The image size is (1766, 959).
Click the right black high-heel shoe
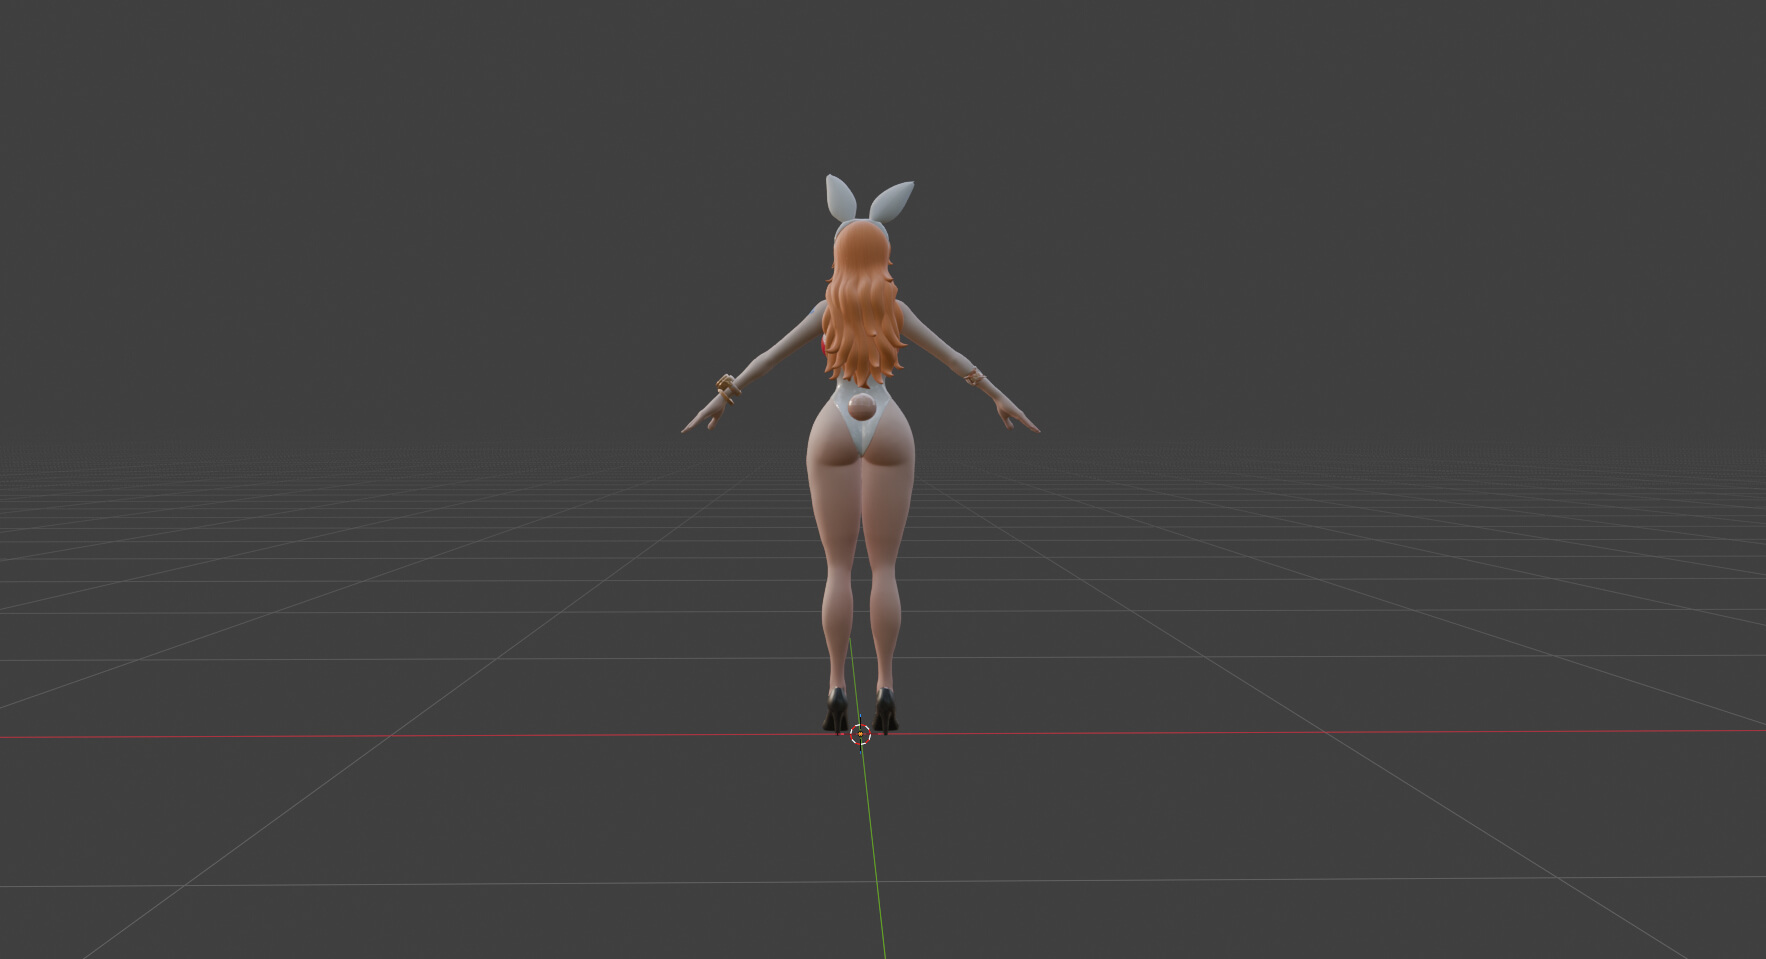886,710
